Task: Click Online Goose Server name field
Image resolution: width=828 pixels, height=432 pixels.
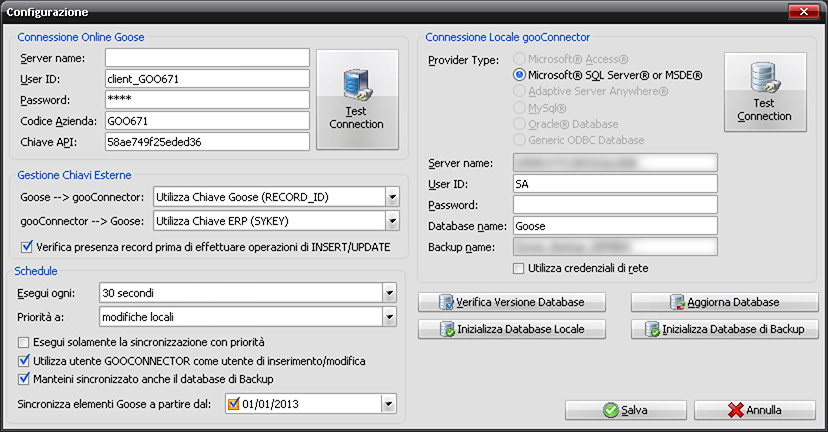Action: (207, 58)
